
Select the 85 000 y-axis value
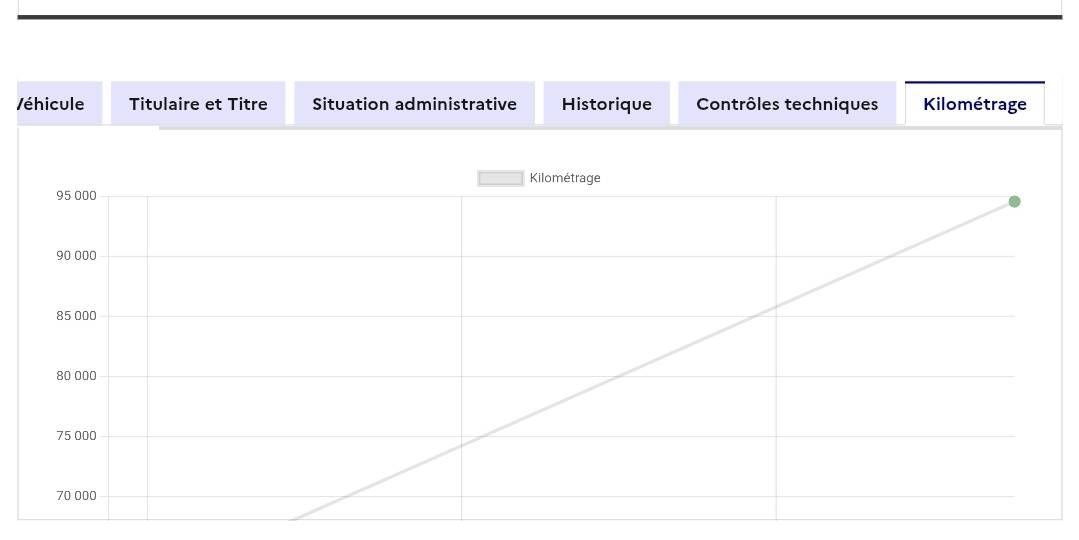coord(76,316)
